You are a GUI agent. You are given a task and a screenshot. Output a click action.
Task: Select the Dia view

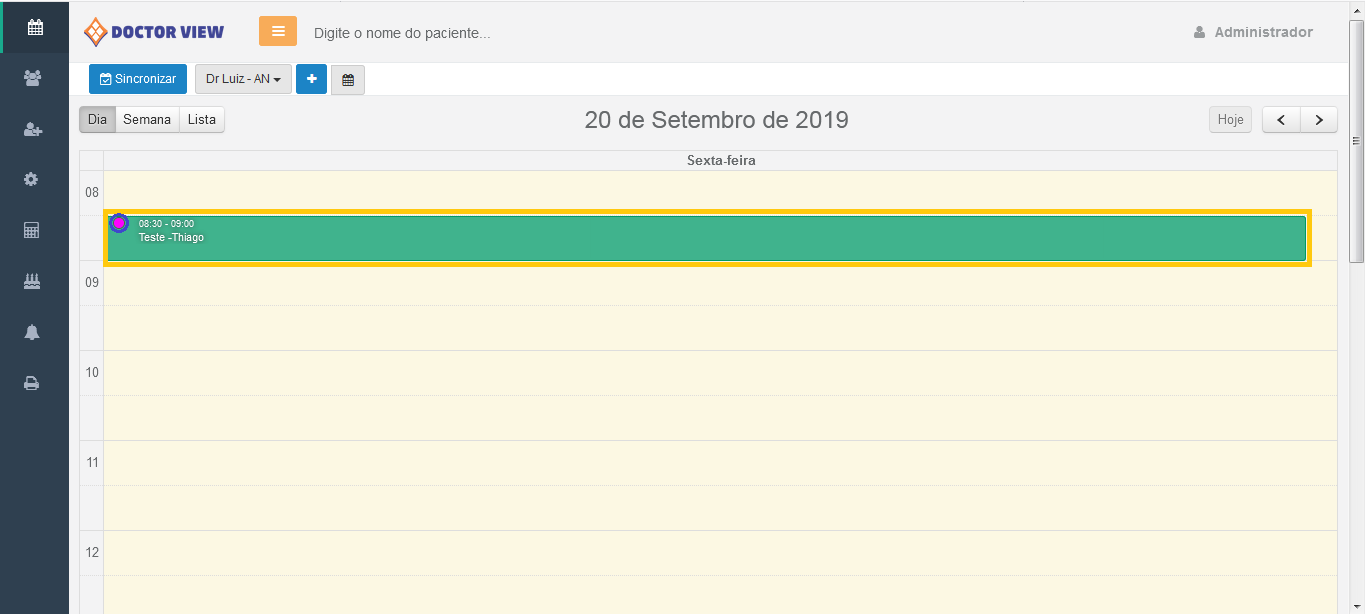[x=97, y=120]
